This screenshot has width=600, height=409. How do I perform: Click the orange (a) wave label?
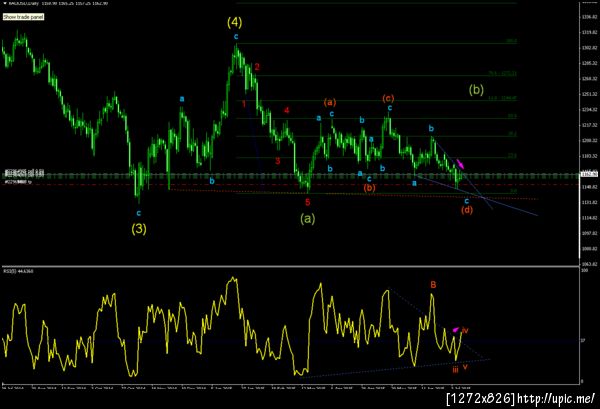(330, 102)
